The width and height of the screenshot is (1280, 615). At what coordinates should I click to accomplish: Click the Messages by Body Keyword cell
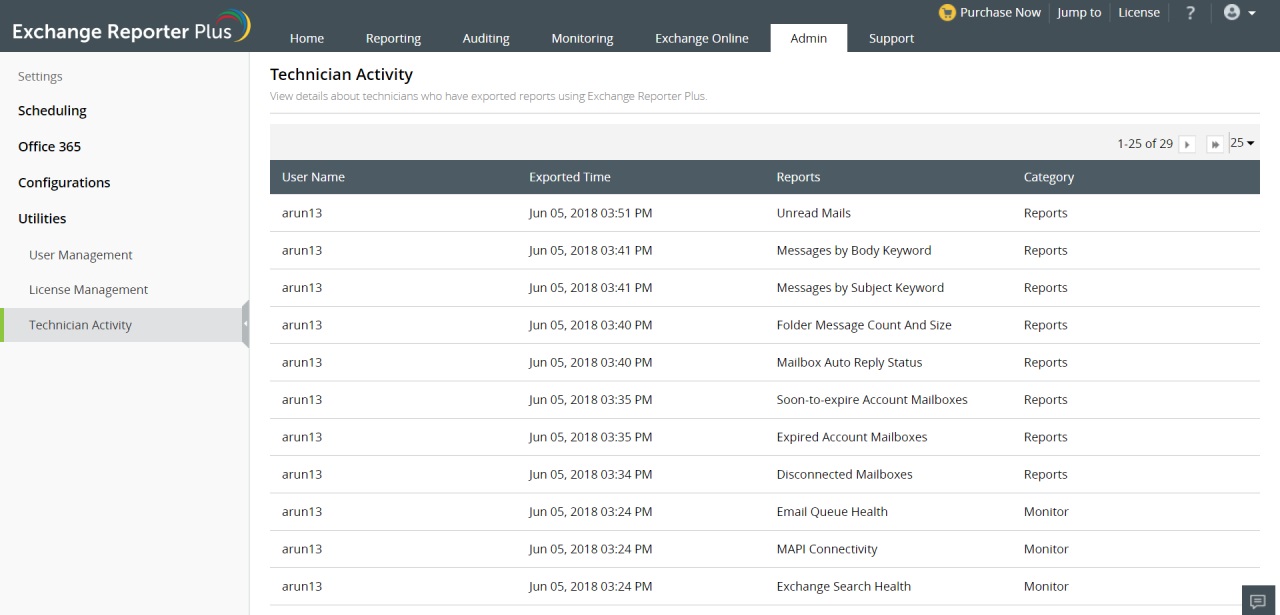pyautogui.click(x=854, y=251)
